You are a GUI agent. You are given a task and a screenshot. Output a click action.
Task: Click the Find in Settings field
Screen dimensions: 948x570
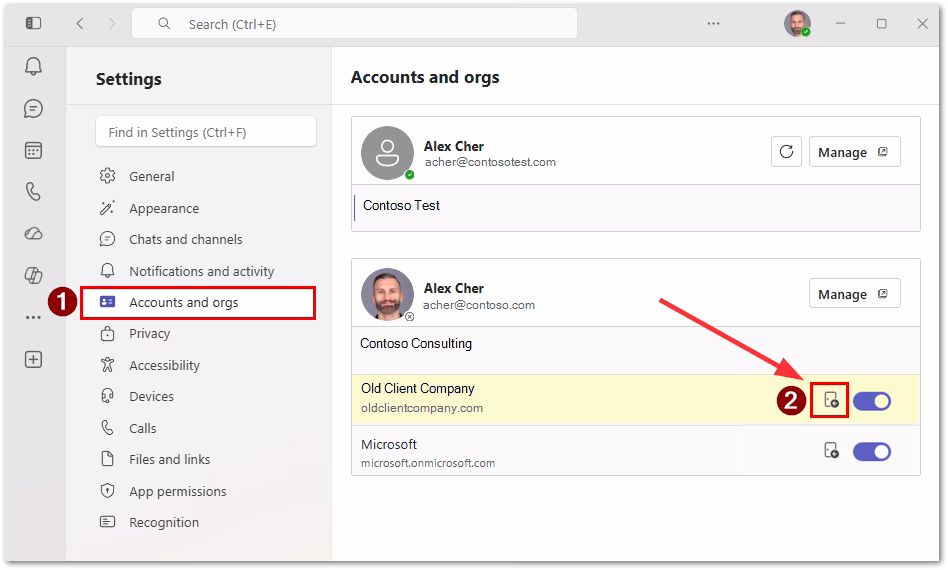pyautogui.click(x=206, y=132)
